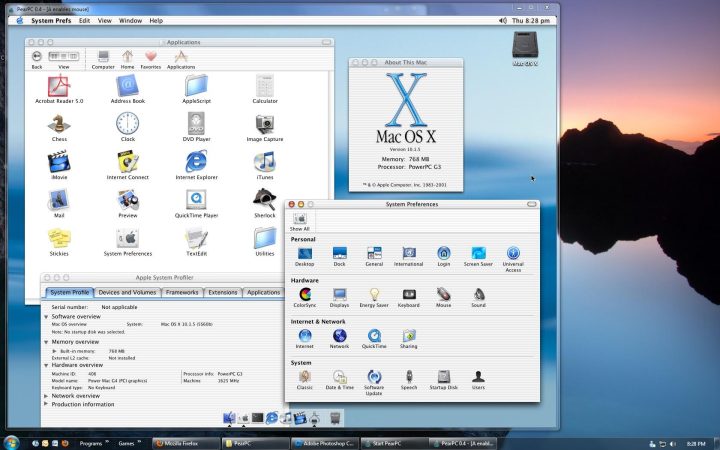The image size is (720, 450).
Task: Open the Mac OS X desktop drive
Action: [525, 49]
